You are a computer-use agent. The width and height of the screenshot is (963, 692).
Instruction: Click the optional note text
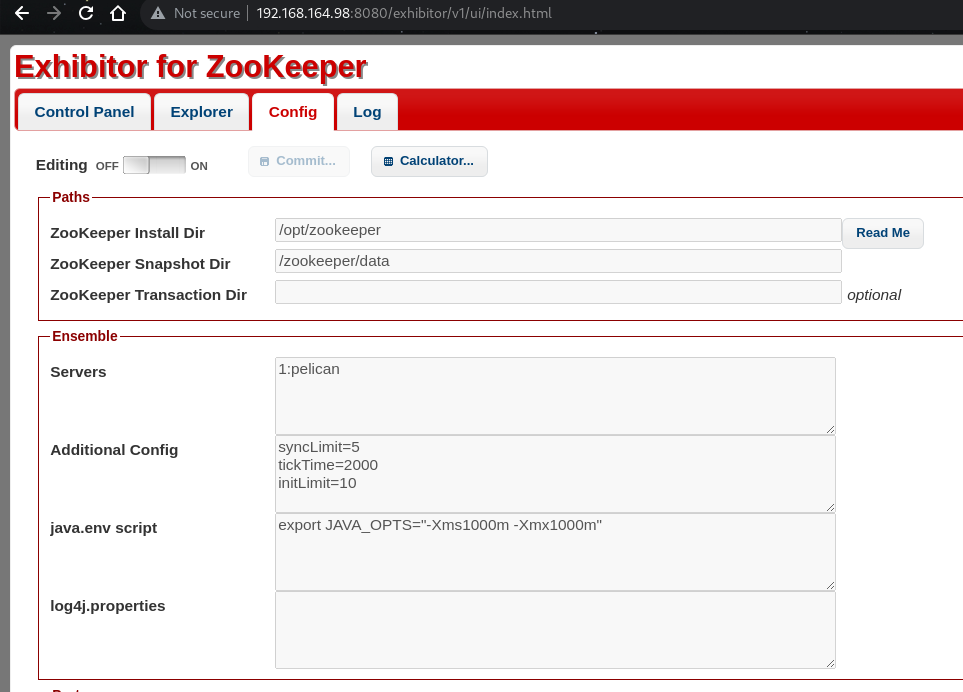pyautogui.click(x=874, y=295)
